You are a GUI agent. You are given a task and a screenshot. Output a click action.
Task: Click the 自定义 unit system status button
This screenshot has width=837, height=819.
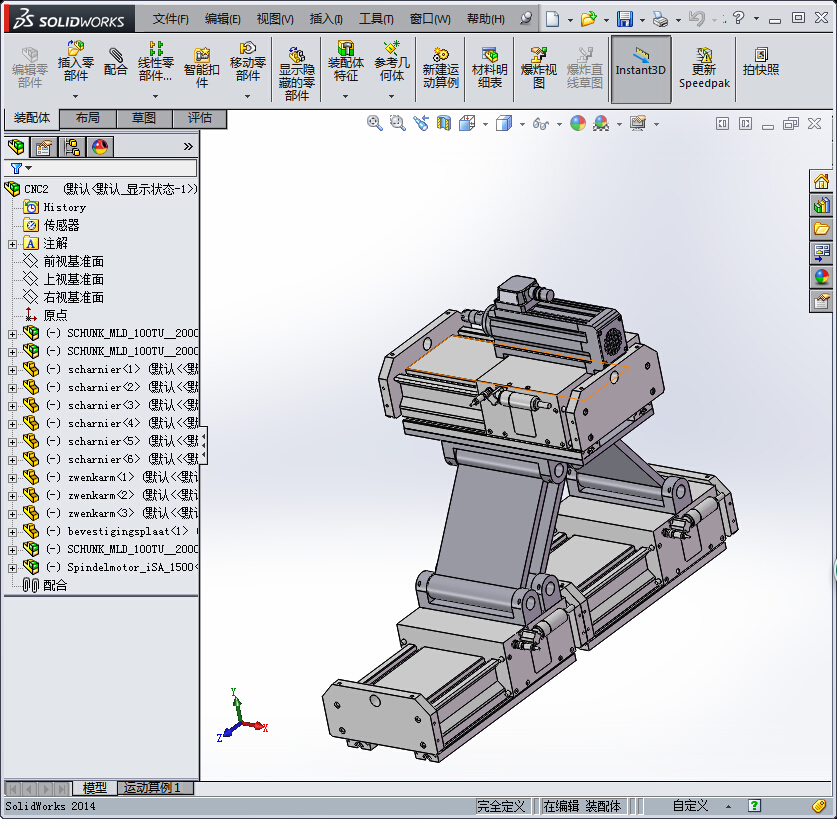tap(689, 806)
